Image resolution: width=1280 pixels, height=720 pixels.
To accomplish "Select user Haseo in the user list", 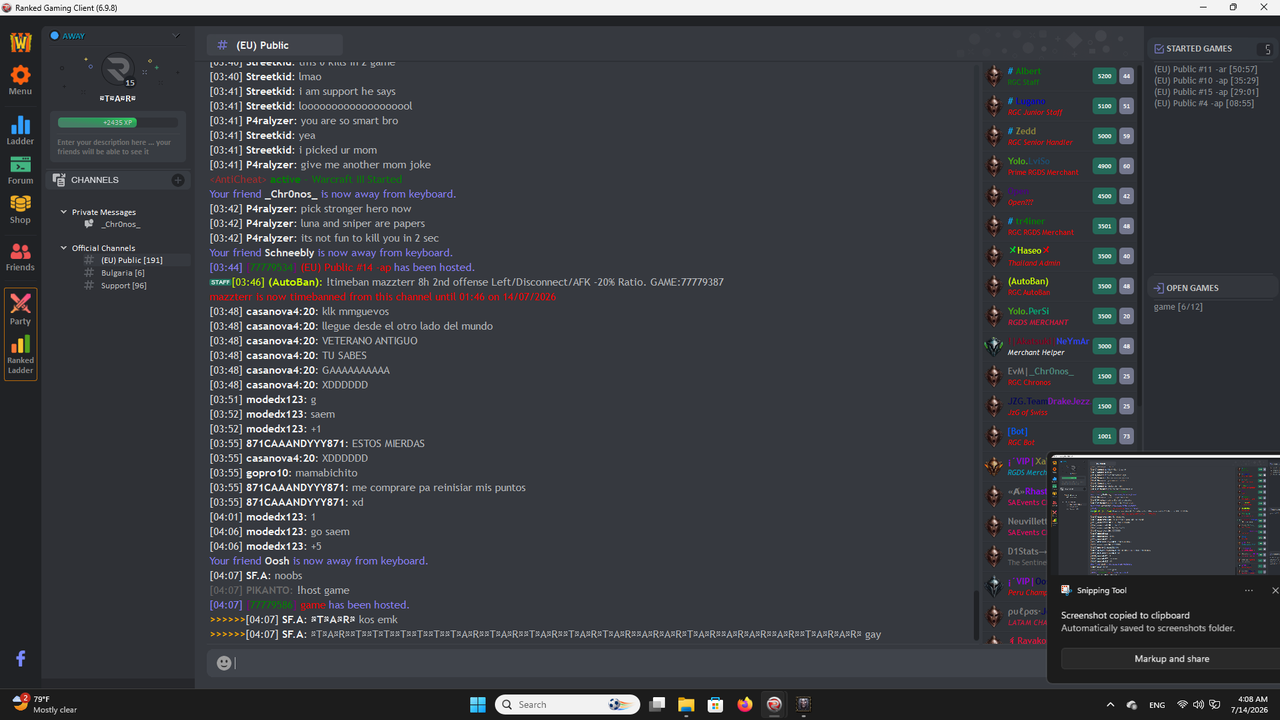I will (1029, 251).
